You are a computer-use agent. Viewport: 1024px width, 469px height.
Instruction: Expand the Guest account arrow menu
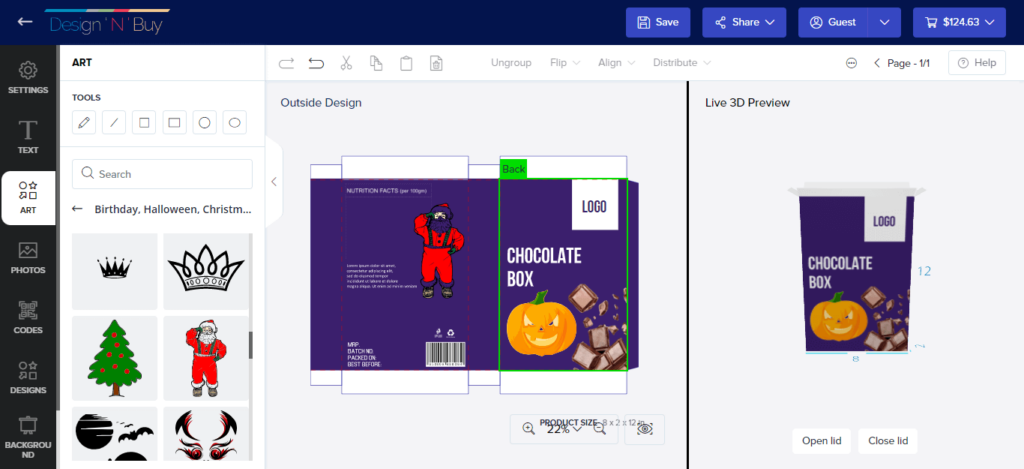[x=884, y=22]
